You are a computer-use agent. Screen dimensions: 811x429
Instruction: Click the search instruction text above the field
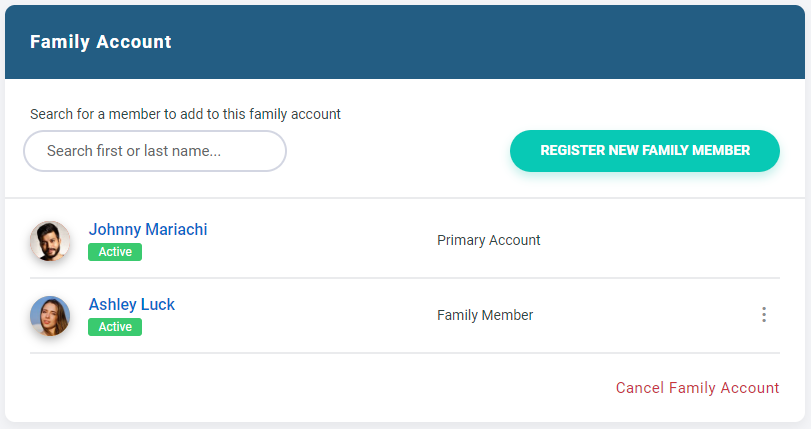tap(185, 114)
